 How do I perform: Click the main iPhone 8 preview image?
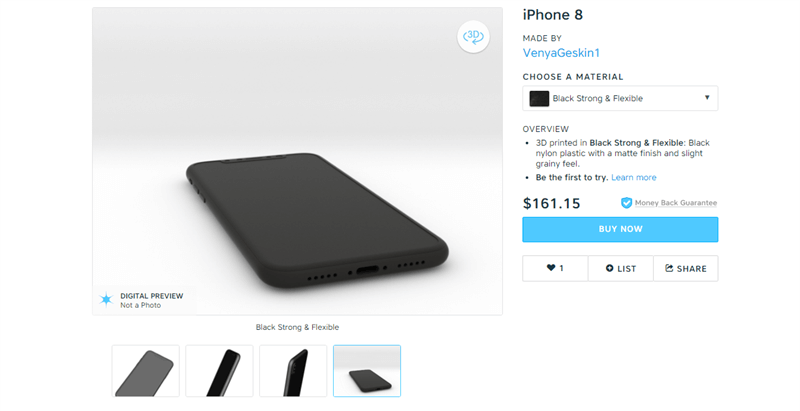pos(297,161)
